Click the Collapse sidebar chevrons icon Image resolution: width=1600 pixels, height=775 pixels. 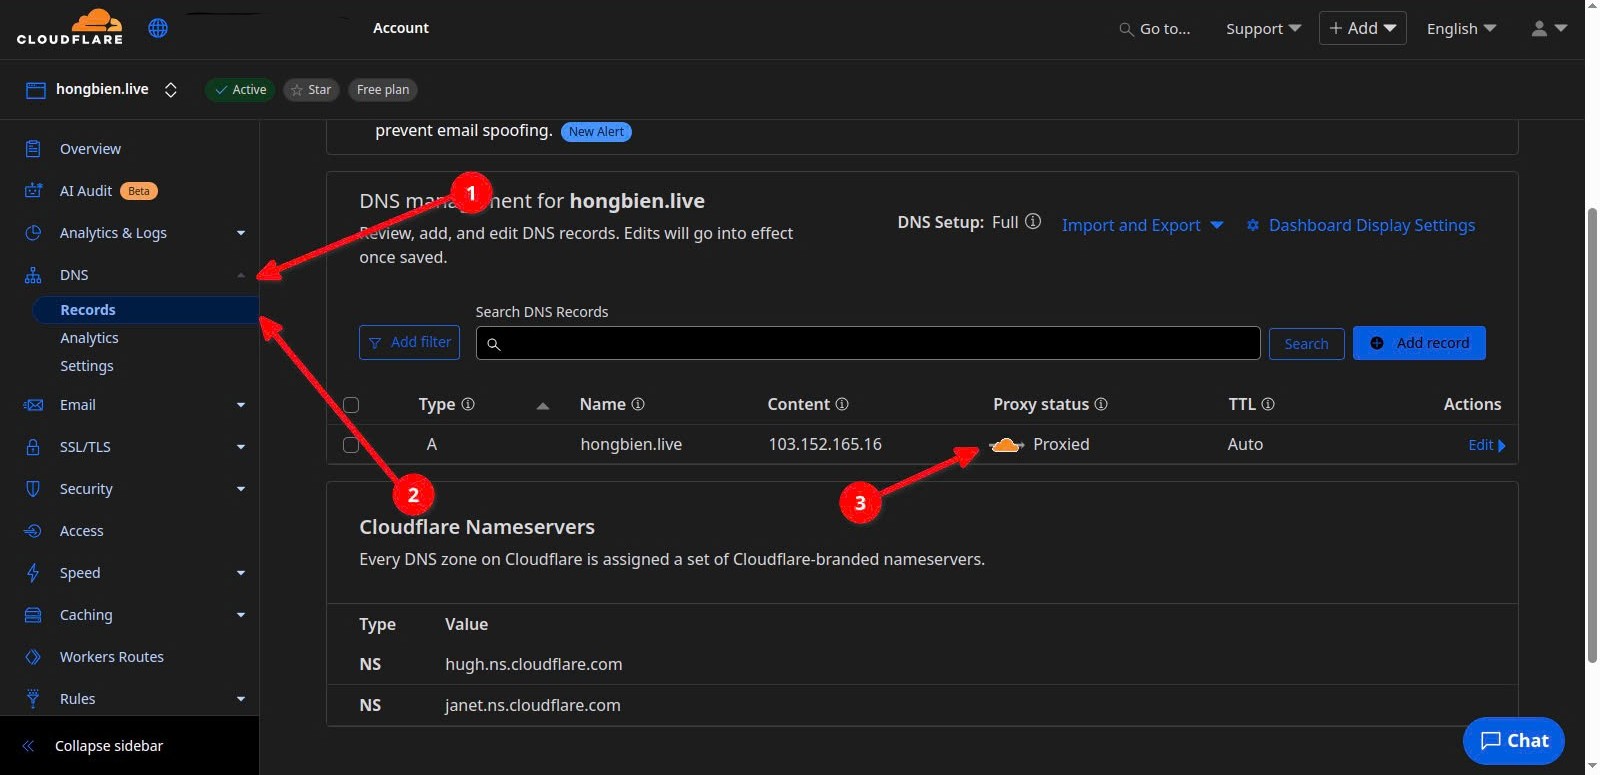click(x=28, y=746)
